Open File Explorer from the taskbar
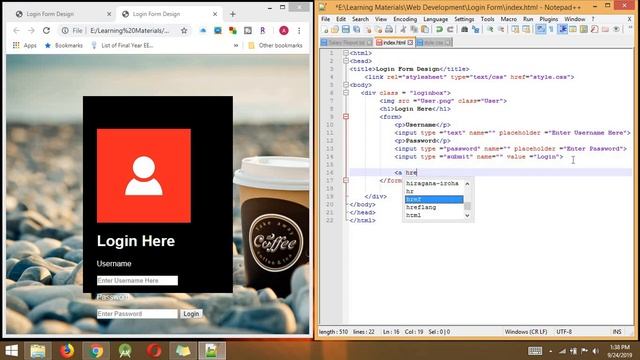 point(38,351)
